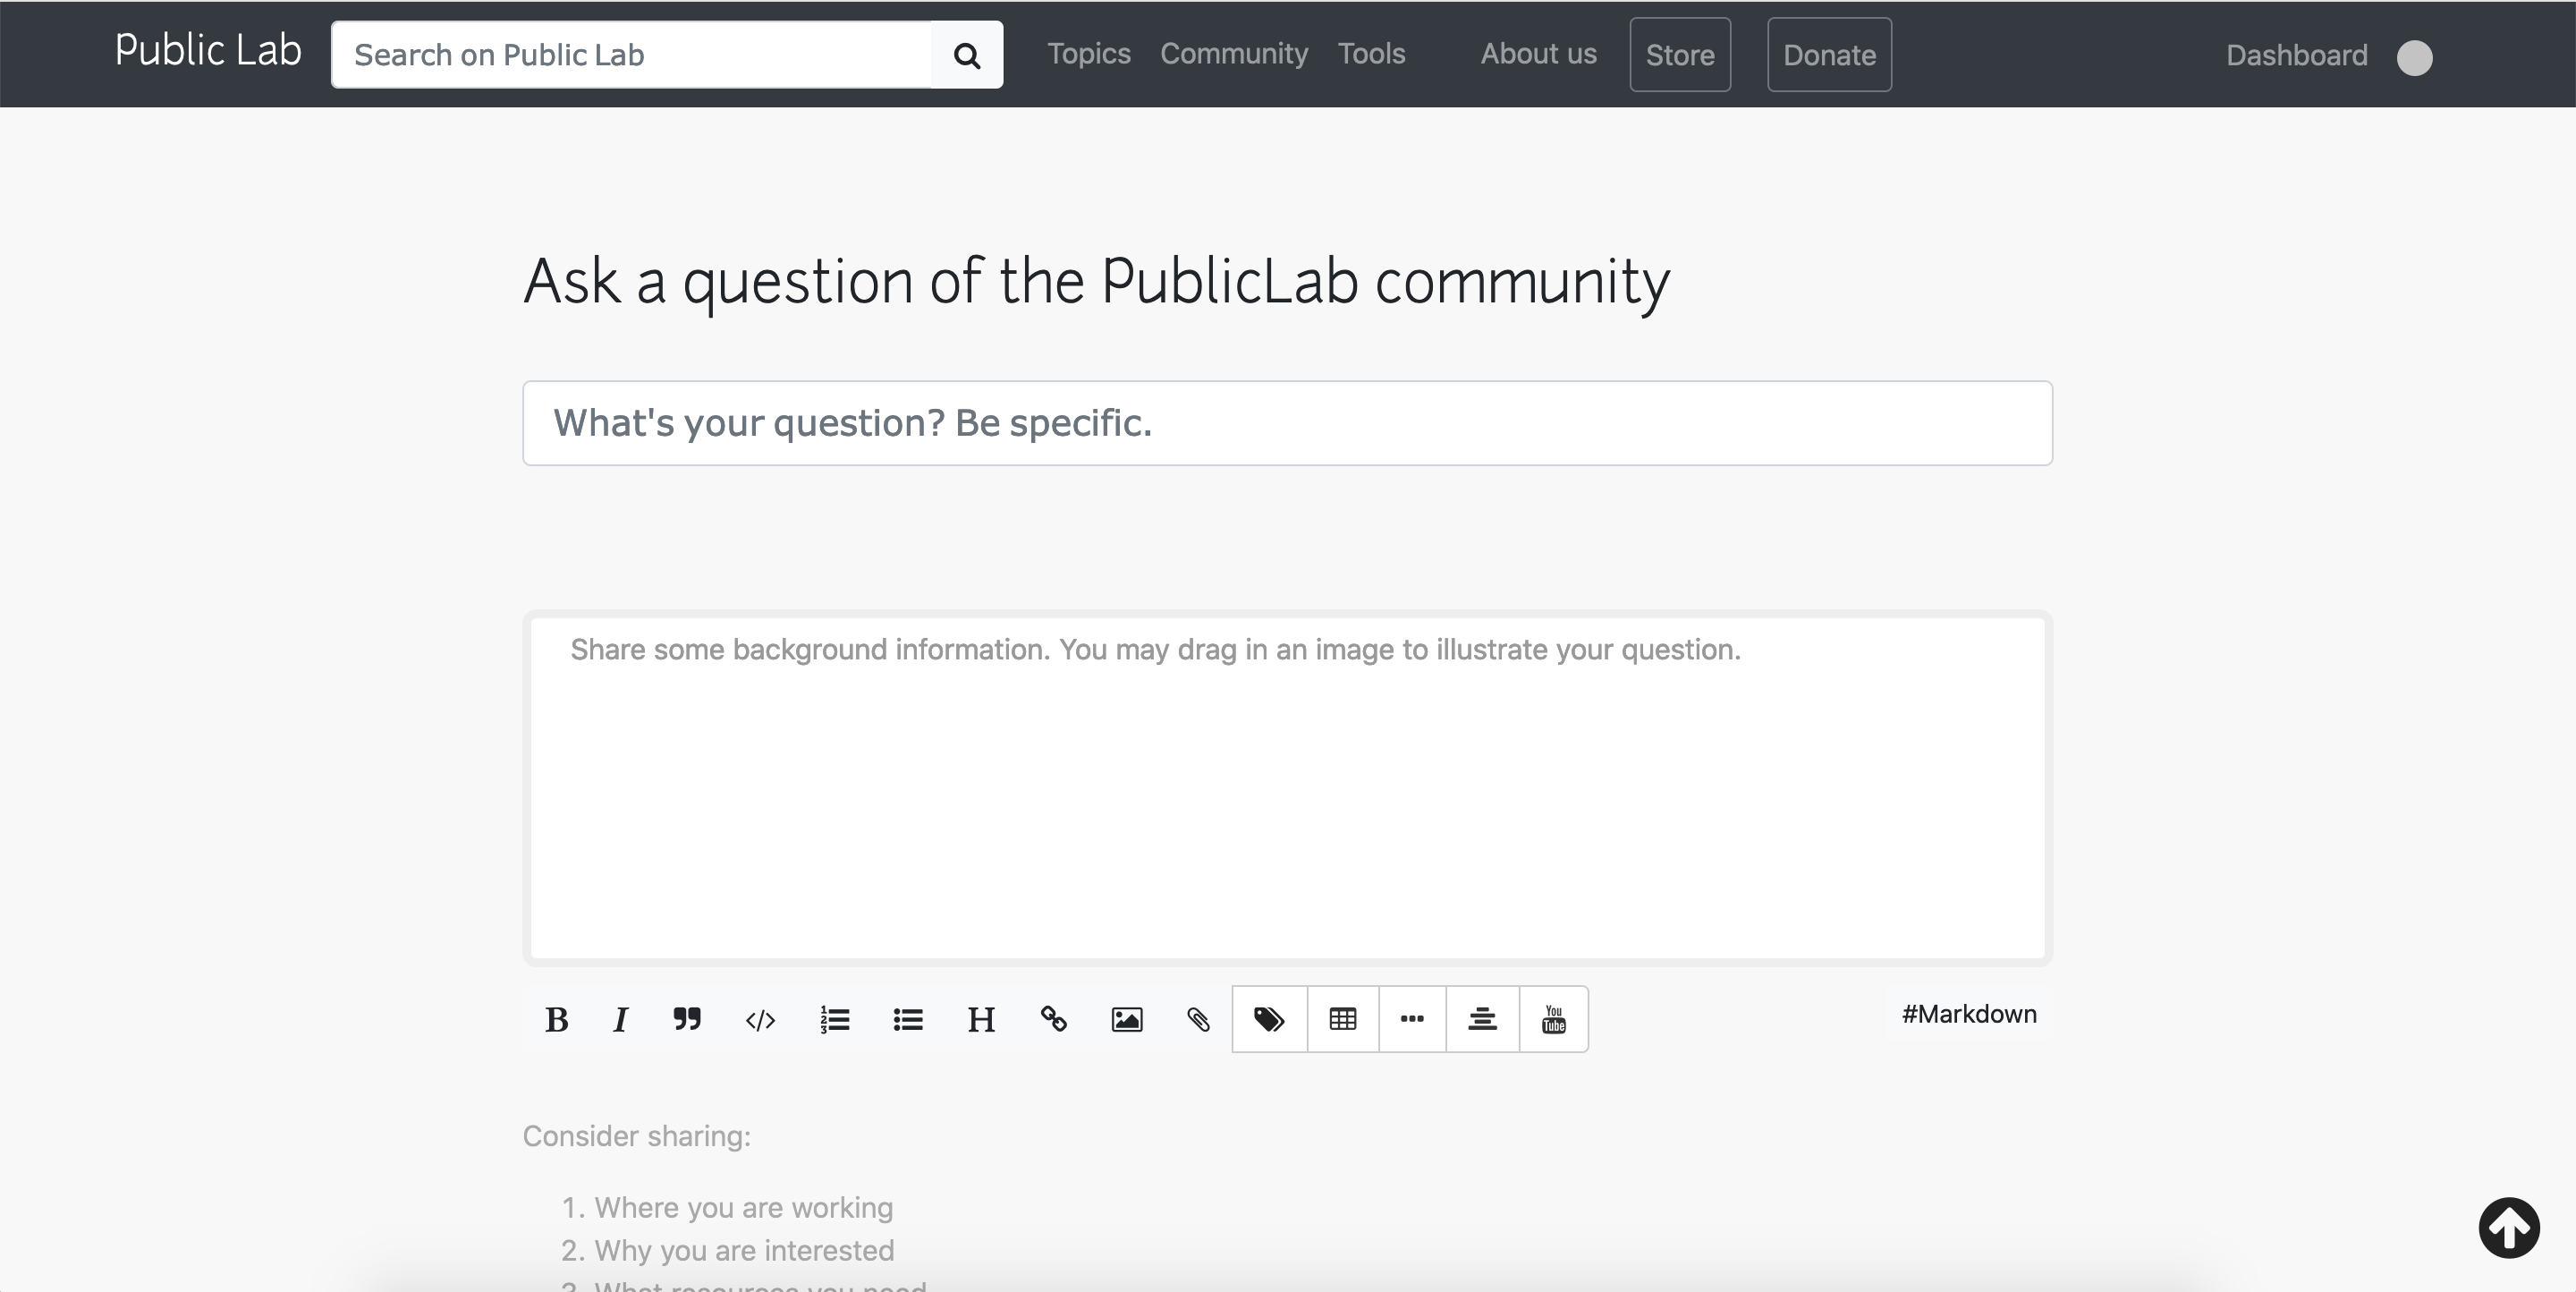Insert a blockquote using the quote icon
Screen dimensions: 2576x1292
(687, 1019)
